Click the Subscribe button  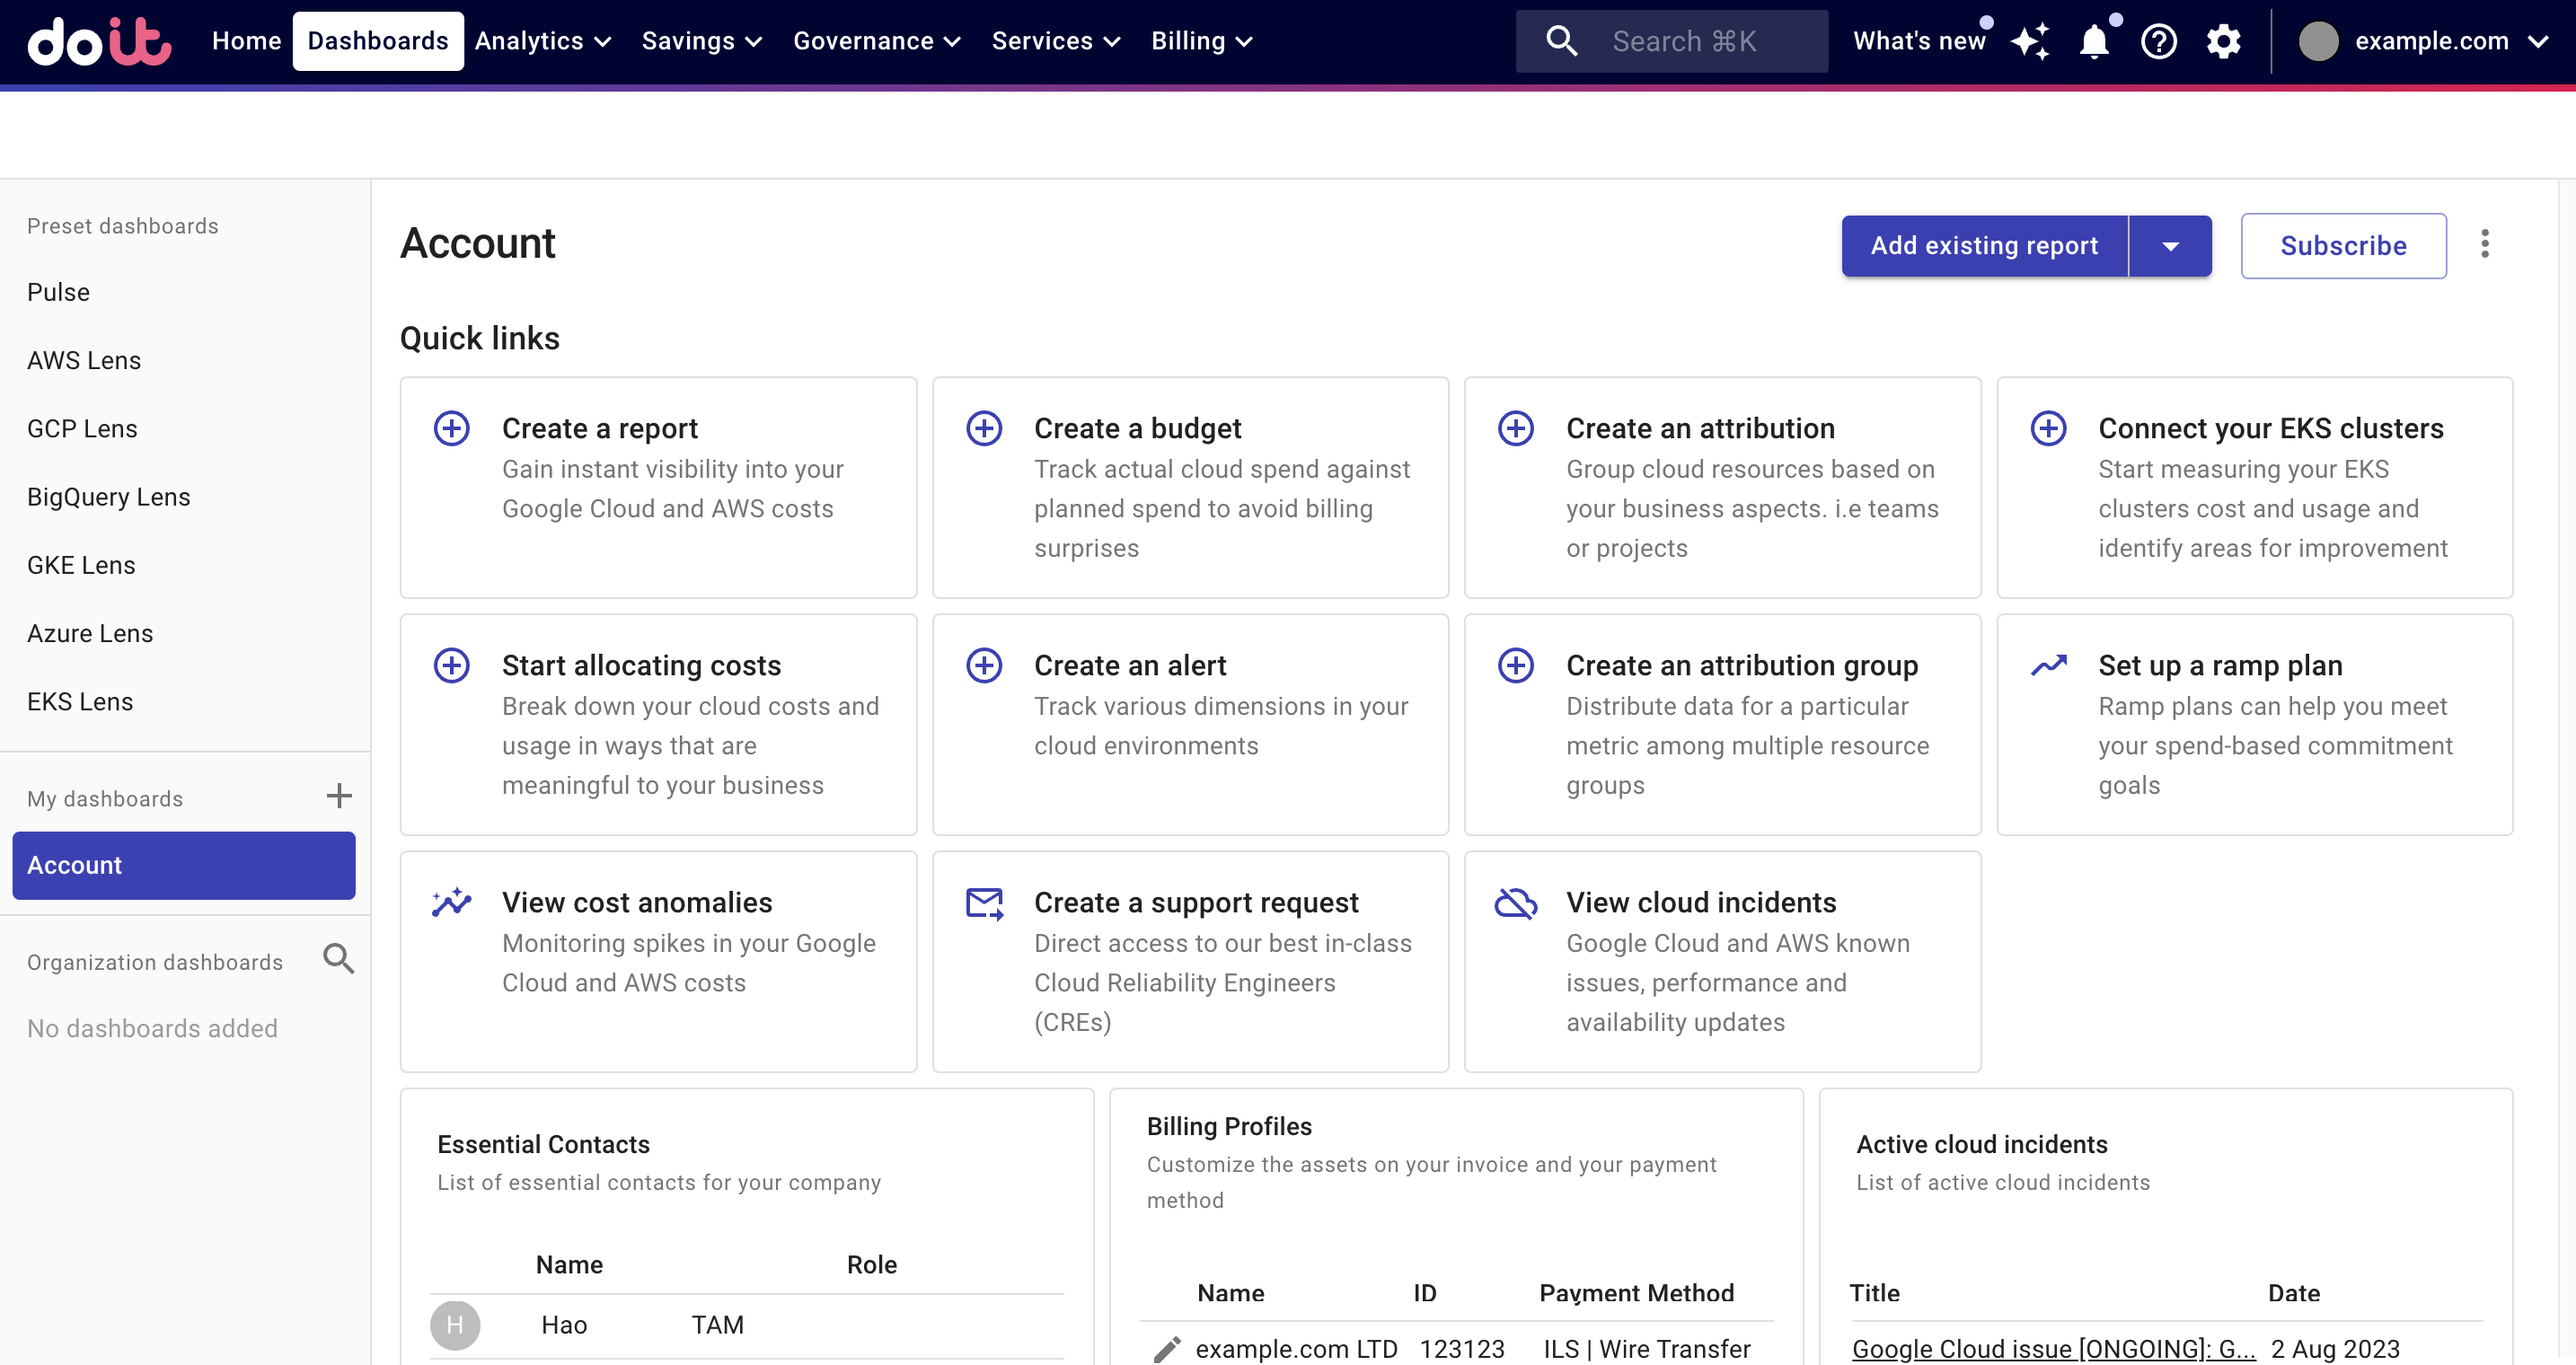click(x=2343, y=246)
